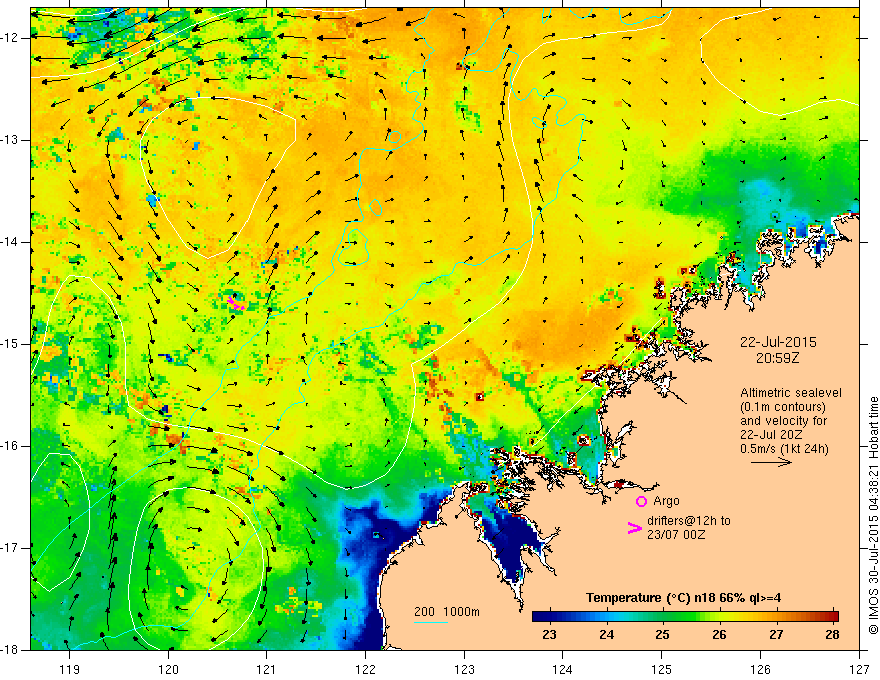Click the time label 20:59Z
Image resolution: width=880 pixels, height=680 pixels.
point(777,357)
